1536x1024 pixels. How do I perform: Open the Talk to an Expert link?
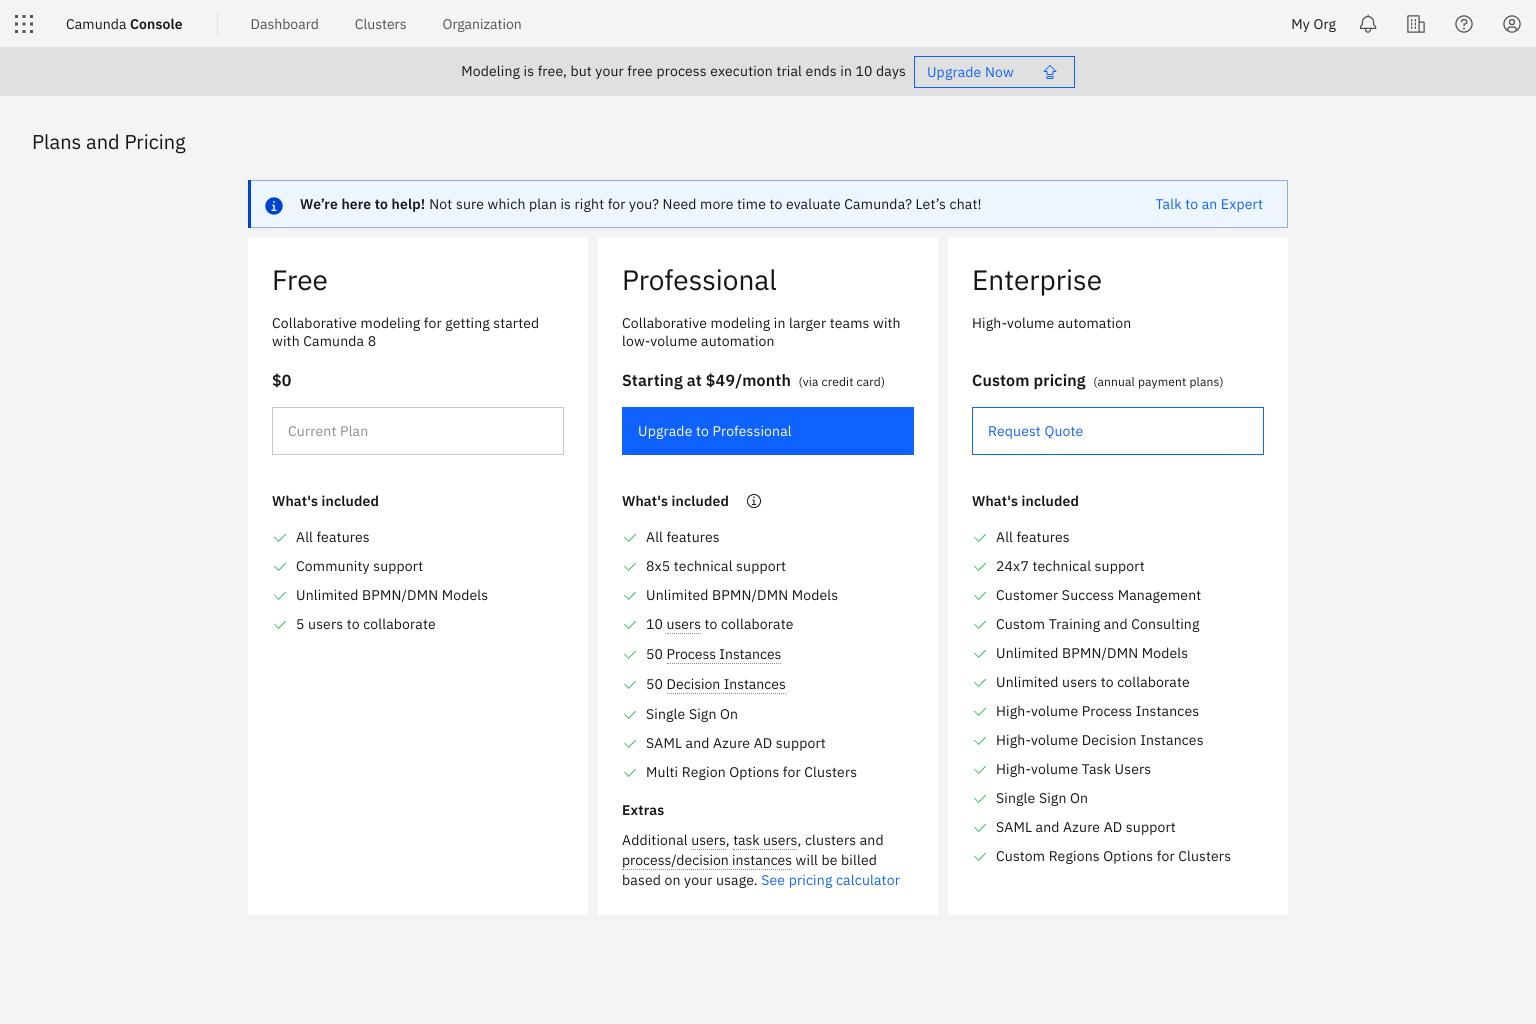[1209, 204]
